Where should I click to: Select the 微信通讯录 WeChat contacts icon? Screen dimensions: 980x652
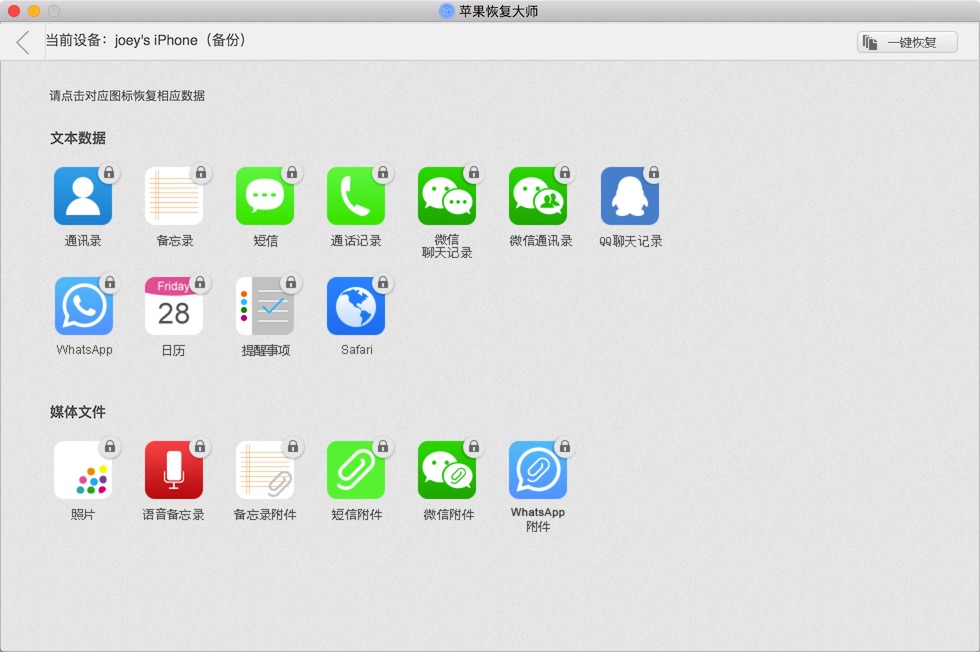point(538,196)
